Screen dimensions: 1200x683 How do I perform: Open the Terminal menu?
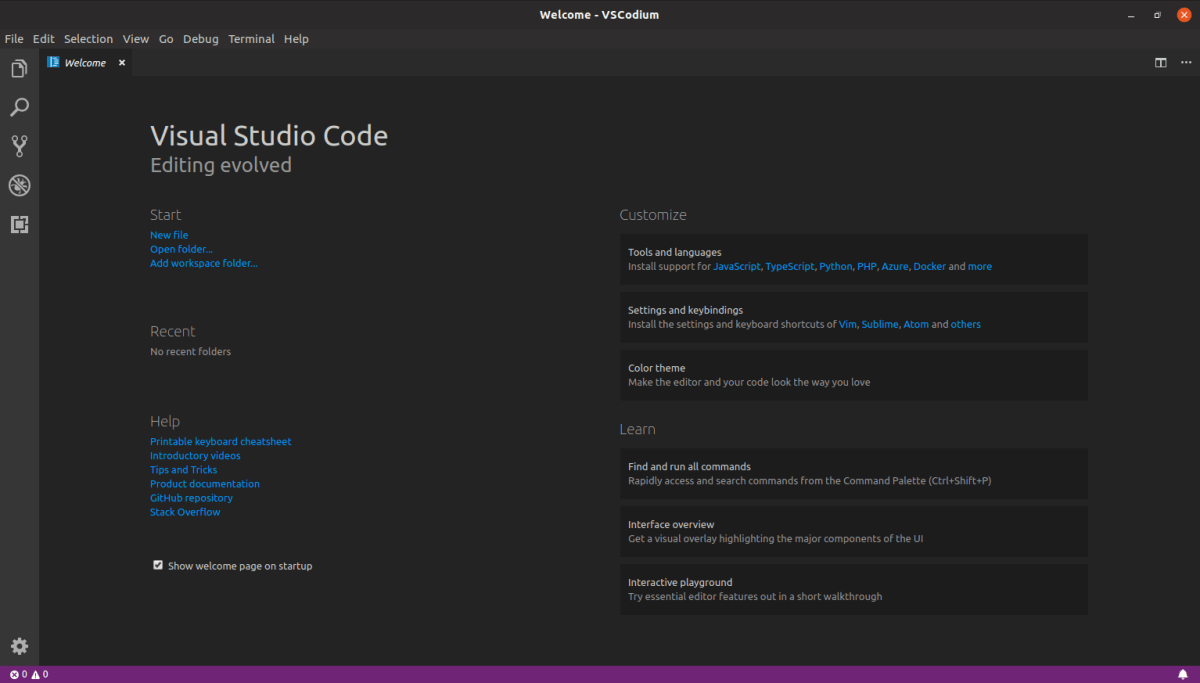point(251,39)
